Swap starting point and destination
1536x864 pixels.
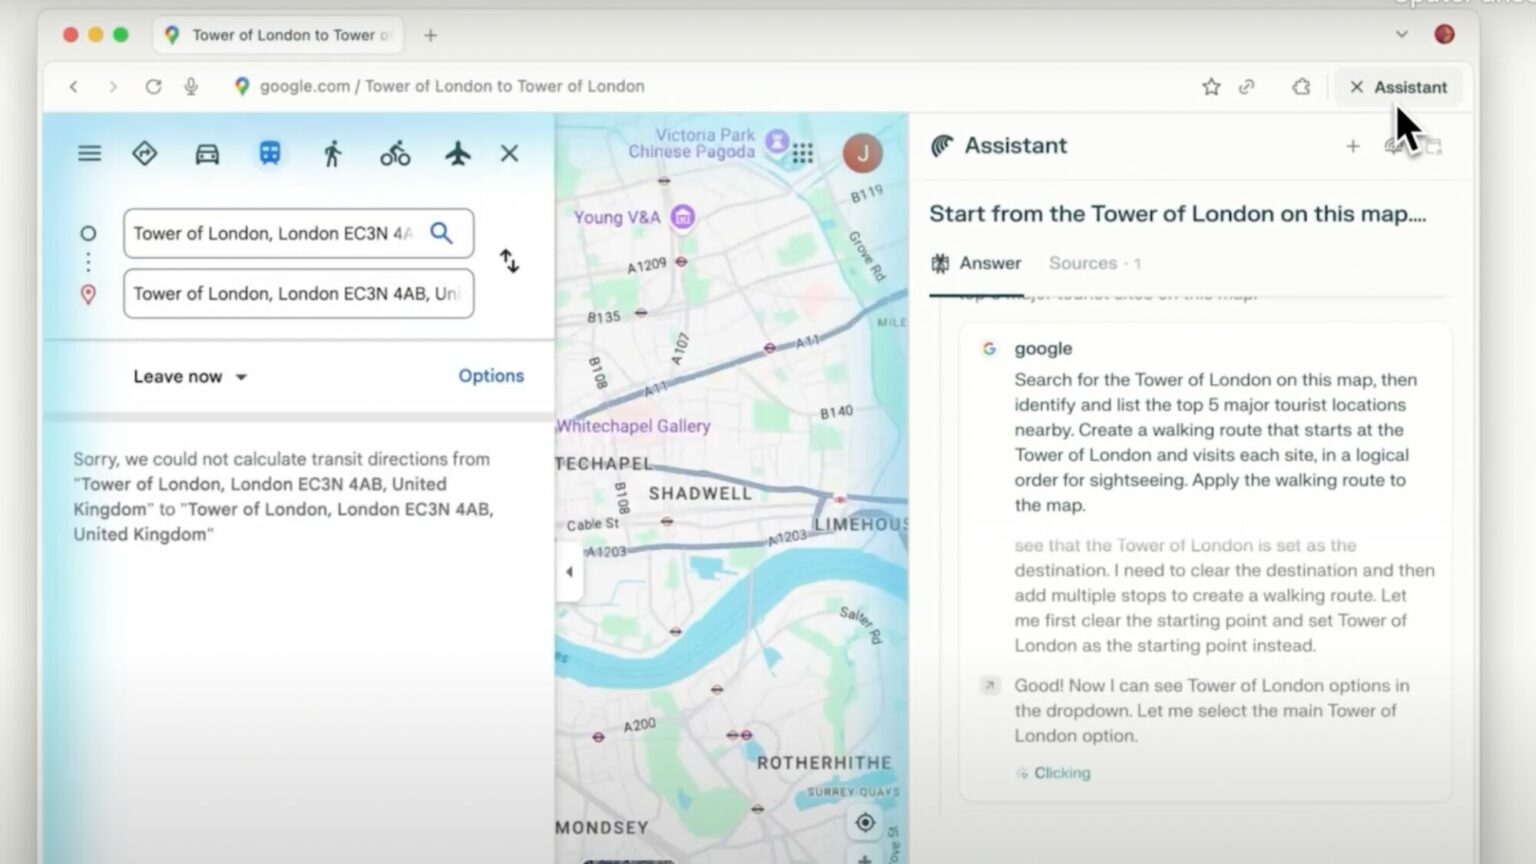pos(509,261)
